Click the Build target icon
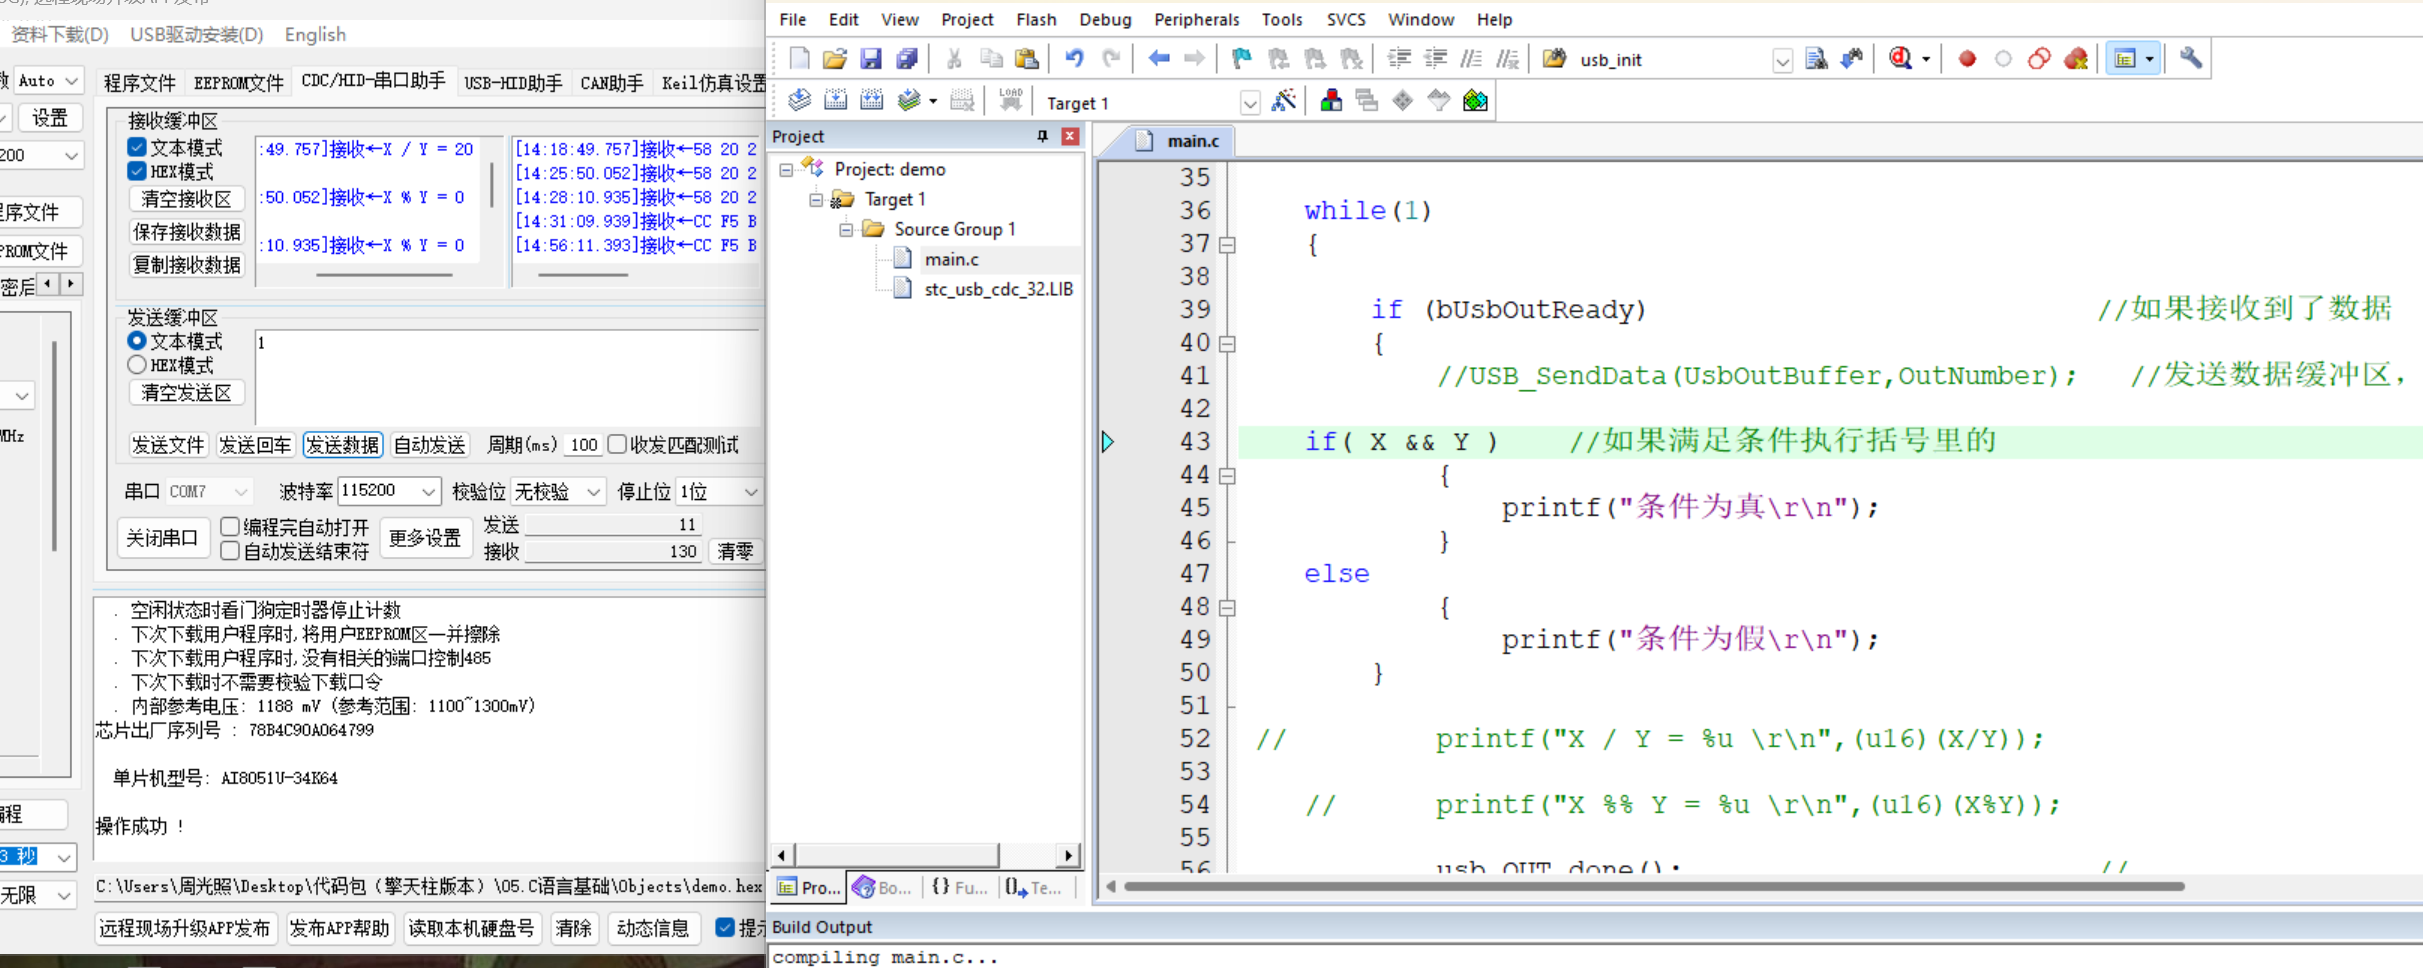The width and height of the screenshot is (2423, 968). click(835, 100)
